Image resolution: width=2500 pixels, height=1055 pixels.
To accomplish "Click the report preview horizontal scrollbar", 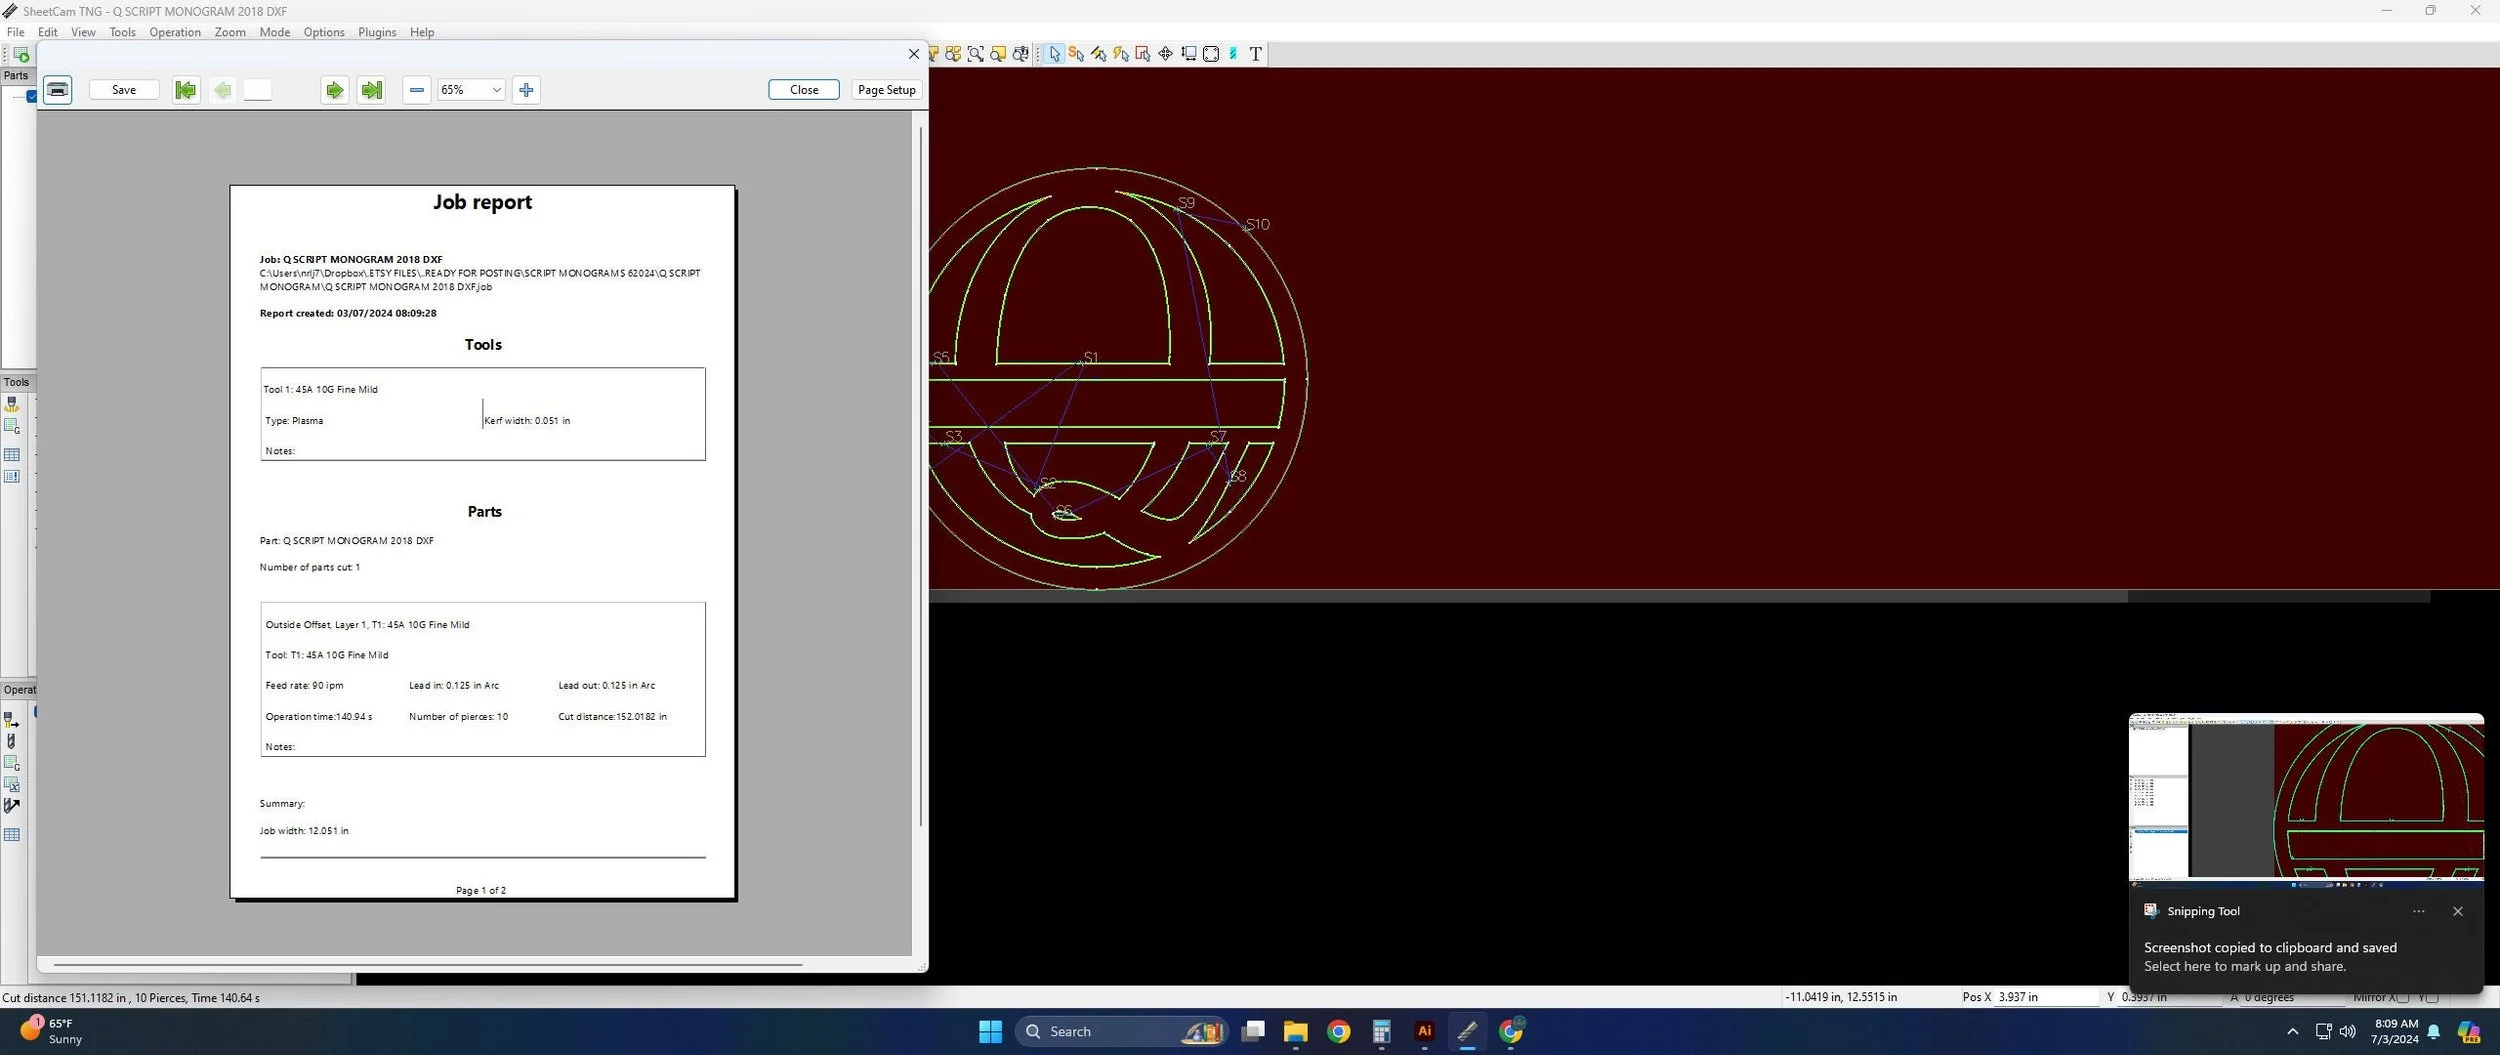I will click(428, 964).
